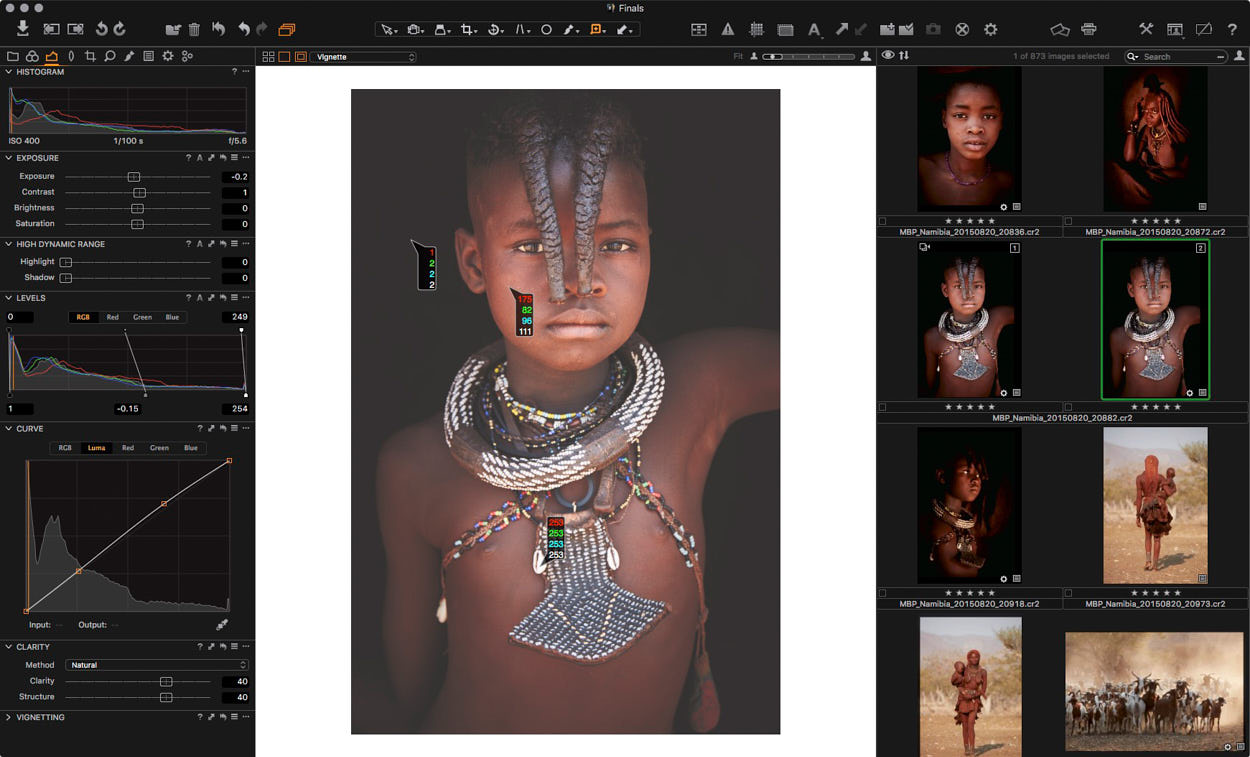The width and height of the screenshot is (1250, 757).
Task: Select the RGB tab in Curve panel
Action: coord(65,448)
